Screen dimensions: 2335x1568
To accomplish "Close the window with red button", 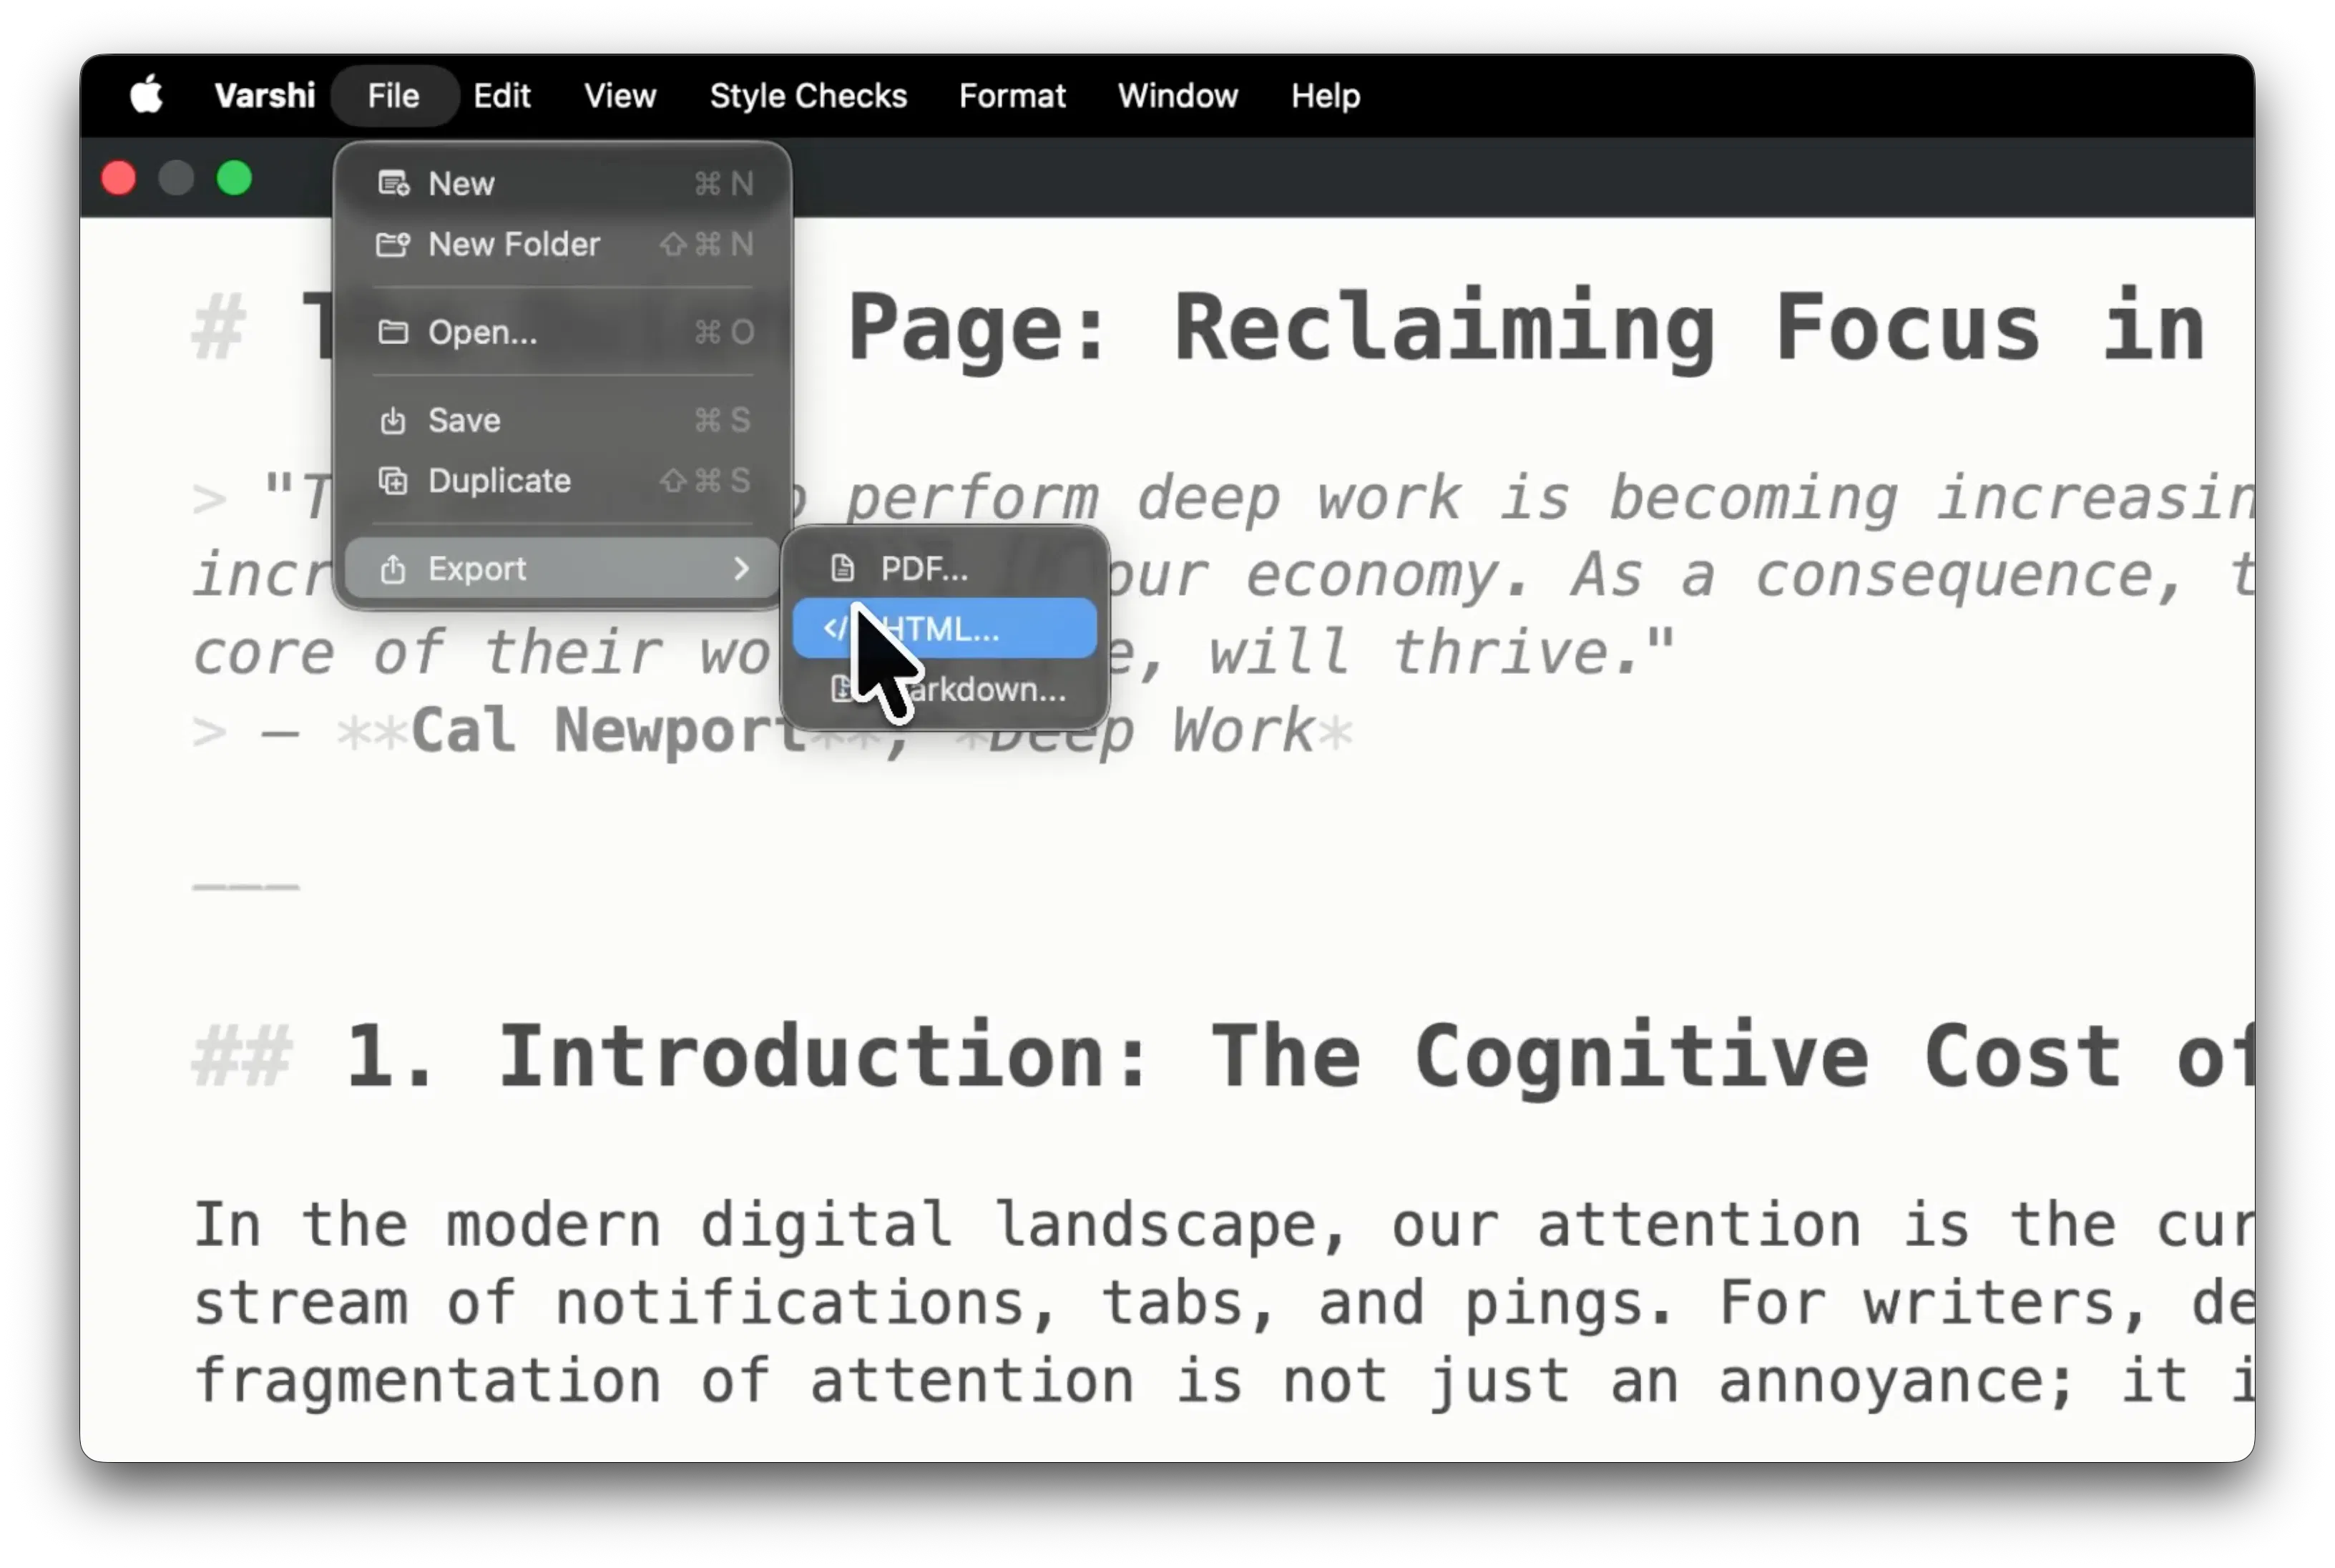I will tap(118, 178).
